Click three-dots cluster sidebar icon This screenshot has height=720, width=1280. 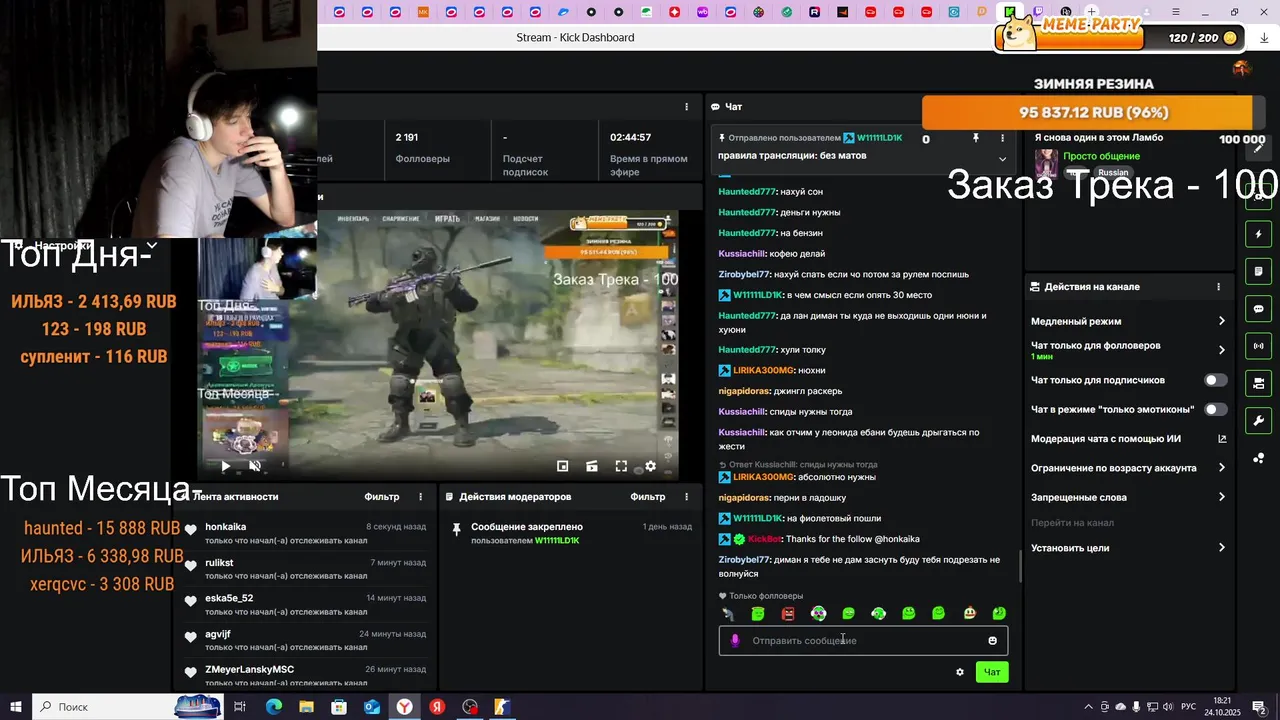[1259, 458]
